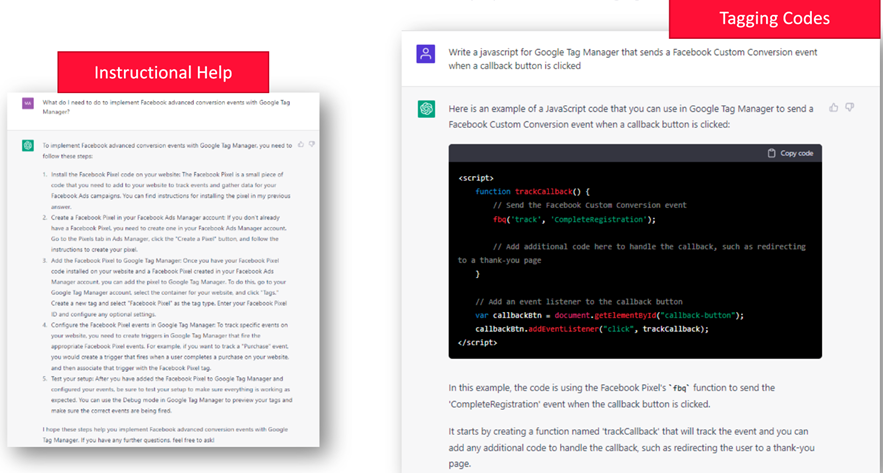Viewport: 883px width, 473px height.
Task: Click the purple user avatar beside the javascript prompt
Action: (426, 54)
